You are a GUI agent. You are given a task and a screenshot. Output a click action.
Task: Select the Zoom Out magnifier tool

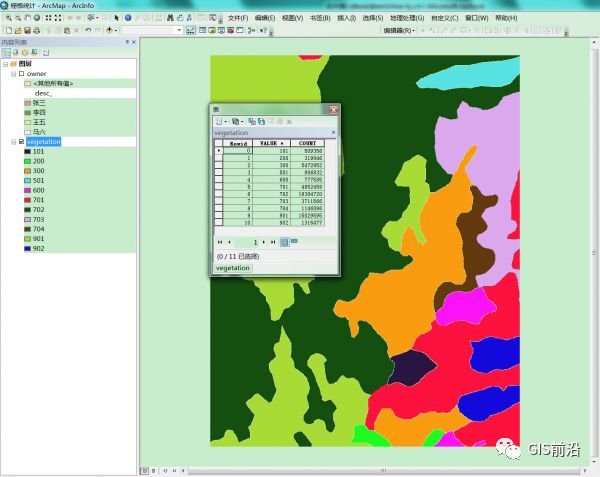point(18,18)
